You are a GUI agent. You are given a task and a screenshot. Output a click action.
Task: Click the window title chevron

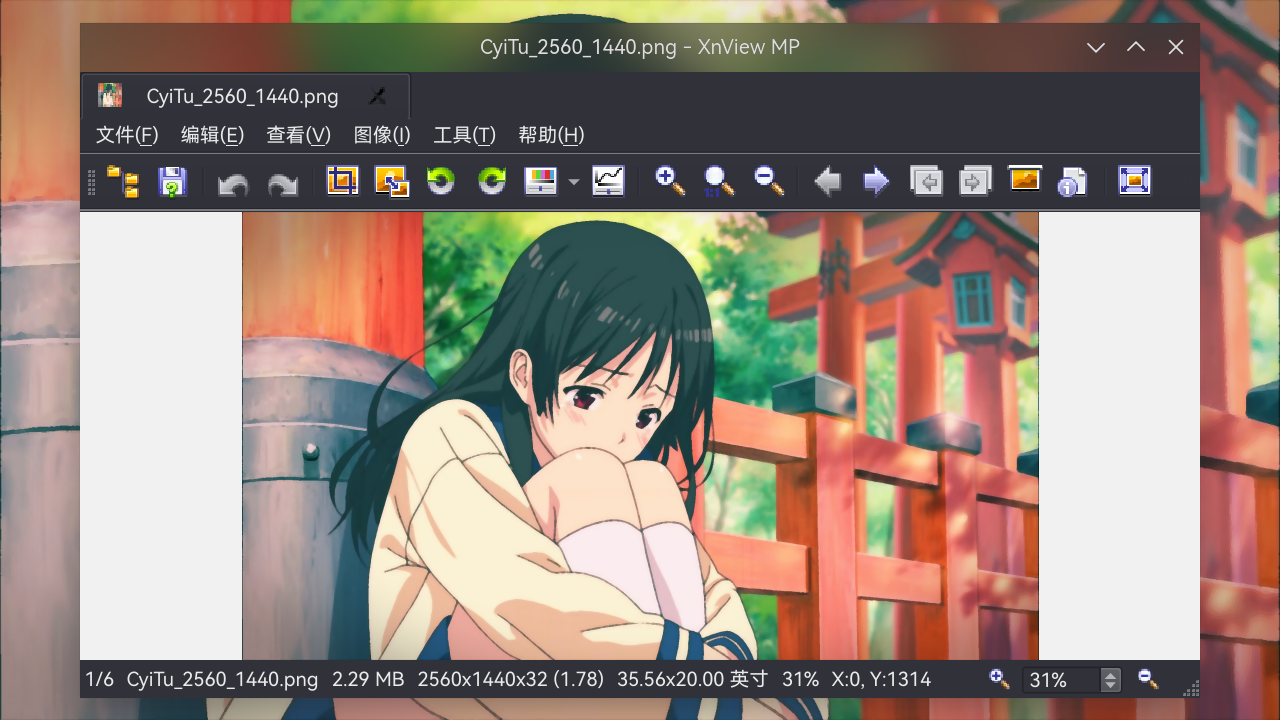[1096, 47]
